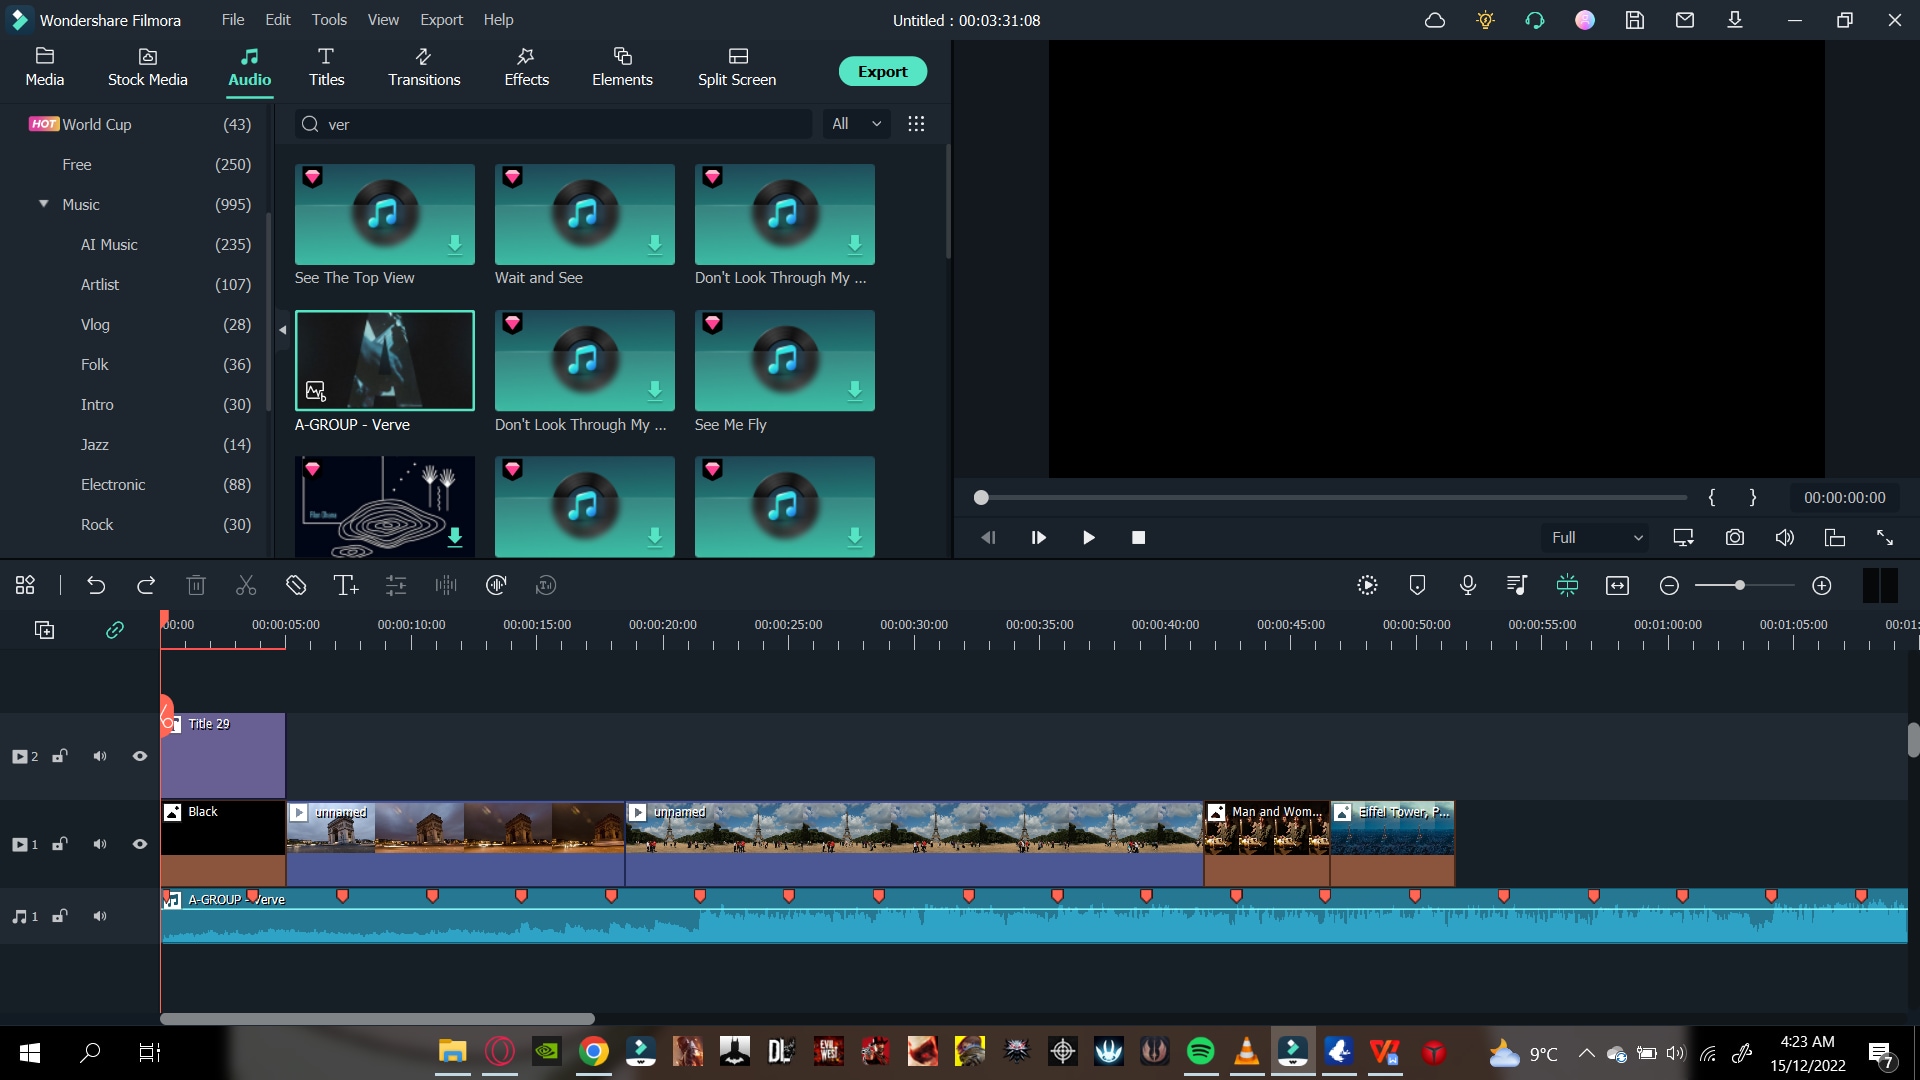The height and width of the screenshot is (1080, 1920).
Task: Toggle visibility eye icon on video track 2
Action: (x=140, y=756)
